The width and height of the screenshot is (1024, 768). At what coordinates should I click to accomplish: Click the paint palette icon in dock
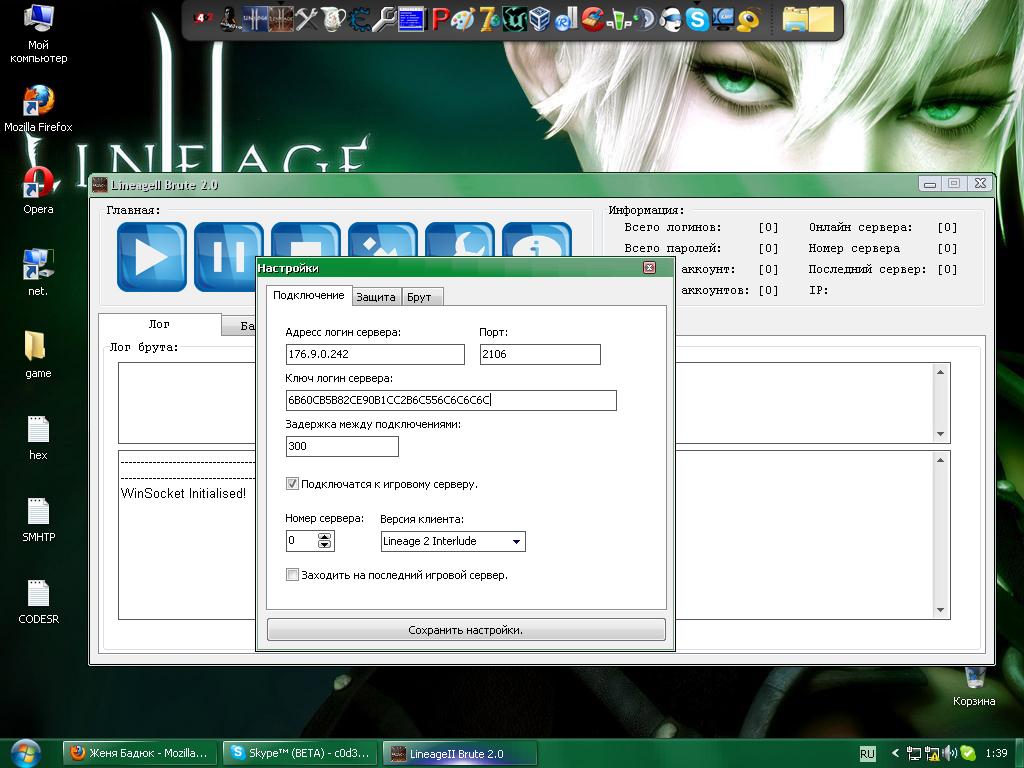[463, 20]
